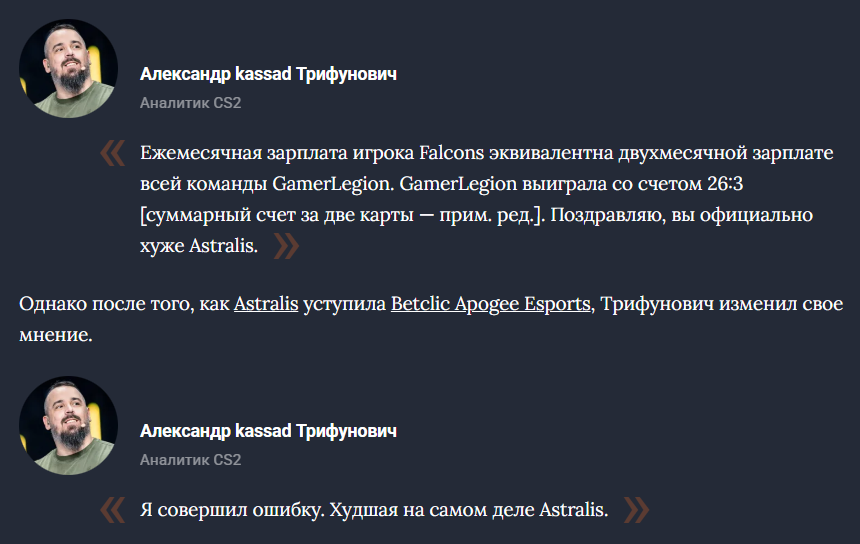Click the top author name Александр kassad Трифунович
The image size is (860, 544).
click(268, 75)
